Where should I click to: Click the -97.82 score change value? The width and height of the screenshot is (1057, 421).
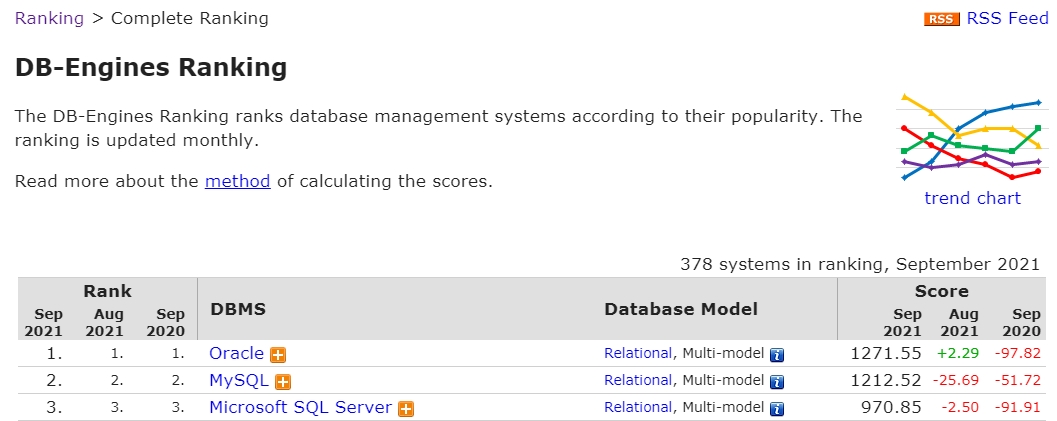[1018, 353]
